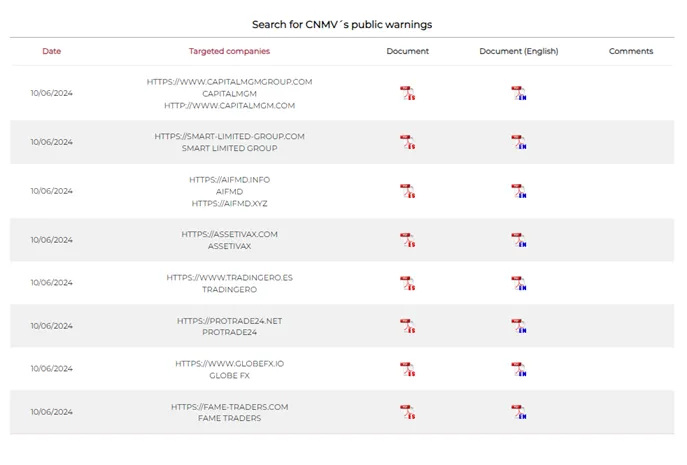Open English PDF for FAME TRADERS warning
The height and width of the screenshot is (465, 687).
(519, 412)
